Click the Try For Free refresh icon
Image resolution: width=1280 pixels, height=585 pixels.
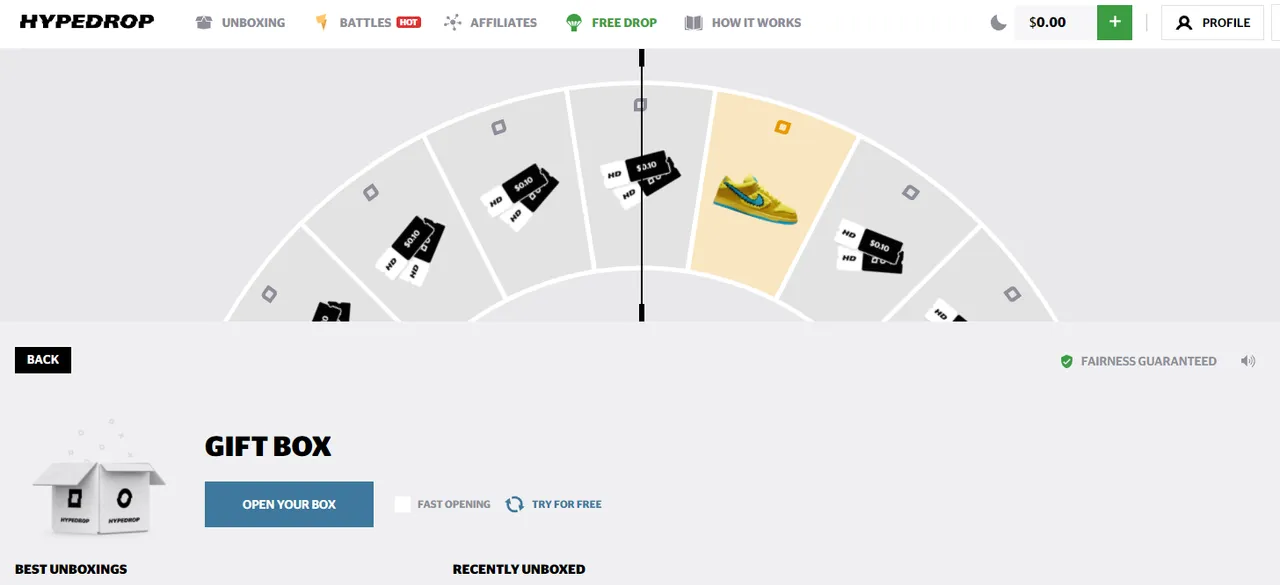coord(515,504)
